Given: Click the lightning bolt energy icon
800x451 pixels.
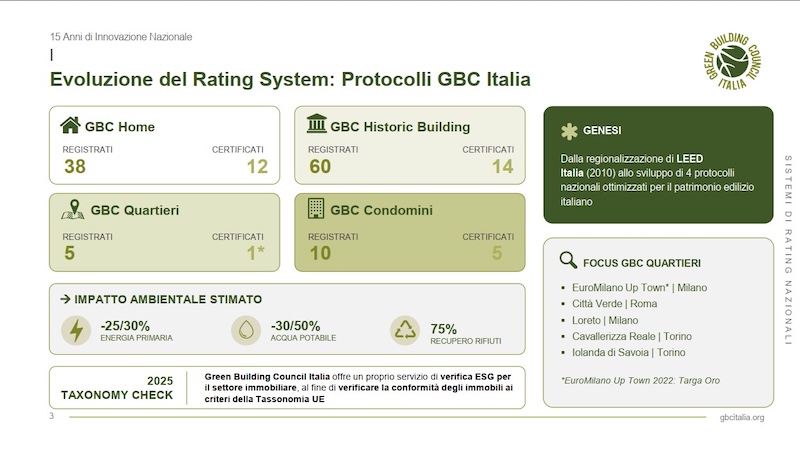Looking at the screenshot, I should (76, 330).
